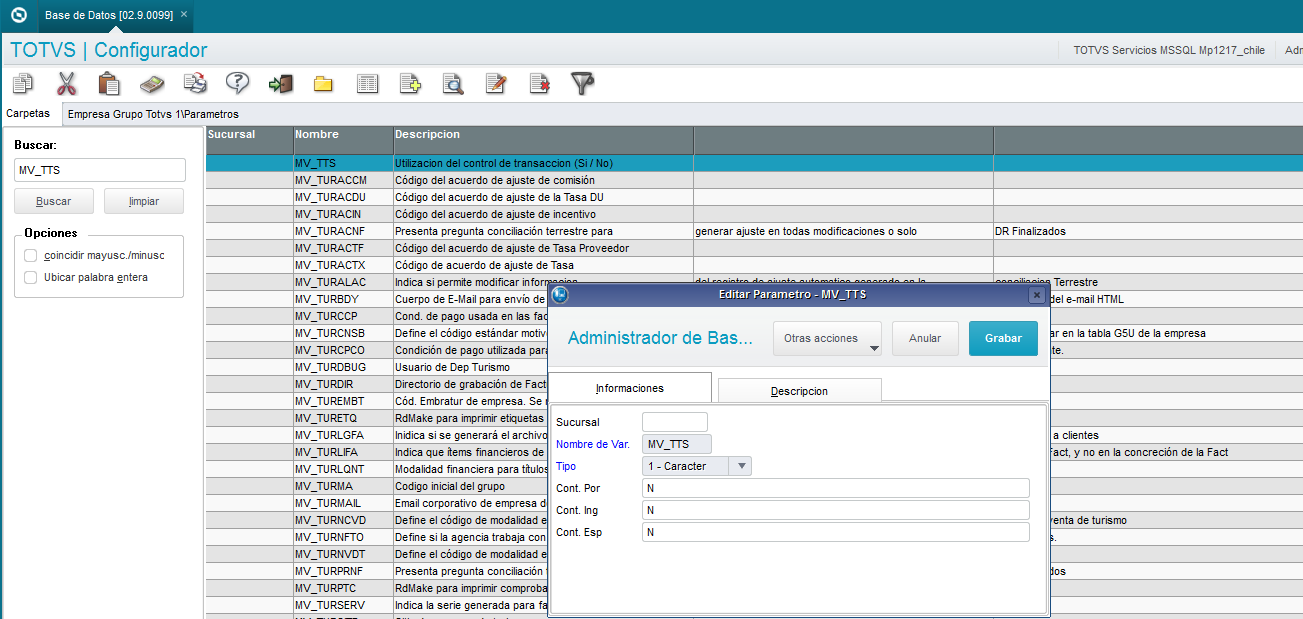Click the Cont. Esp input field
This screenshot has height=619, width=1303.
[x=835, y=532]
